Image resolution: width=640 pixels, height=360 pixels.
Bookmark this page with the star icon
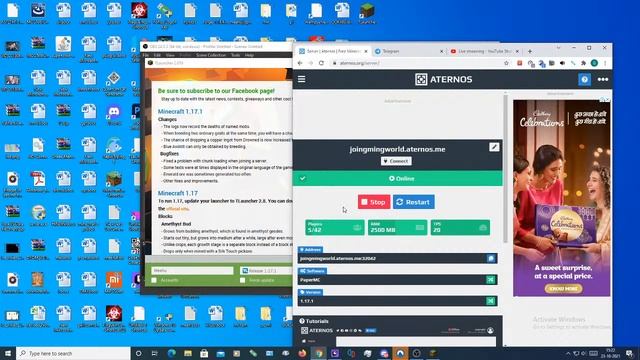pos(507,63)
